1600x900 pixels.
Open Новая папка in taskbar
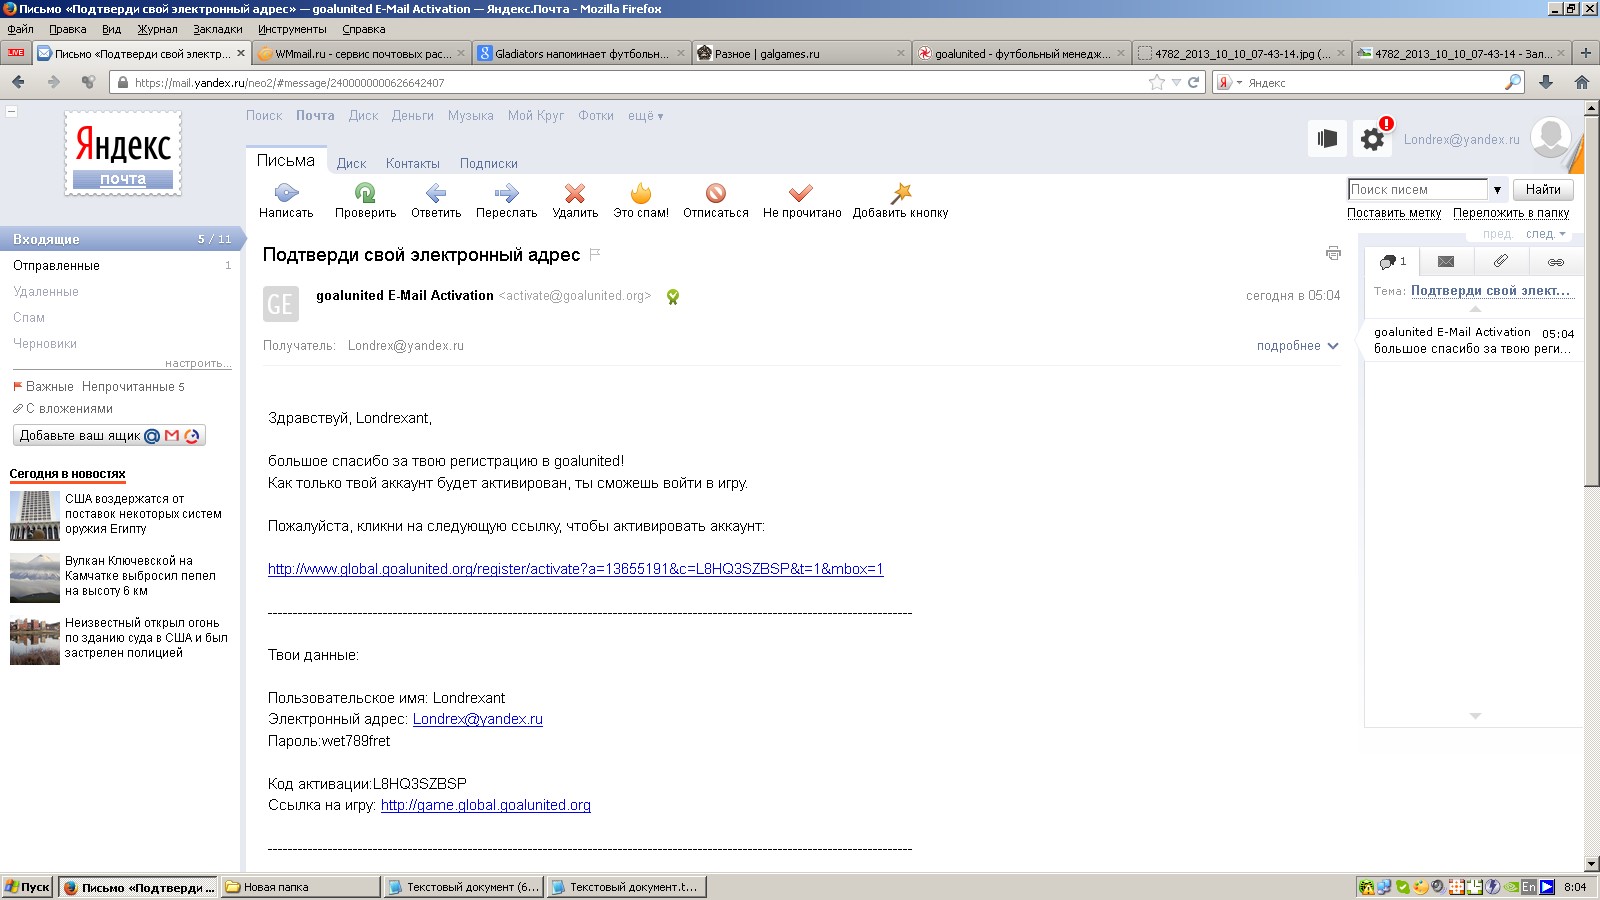300,887
